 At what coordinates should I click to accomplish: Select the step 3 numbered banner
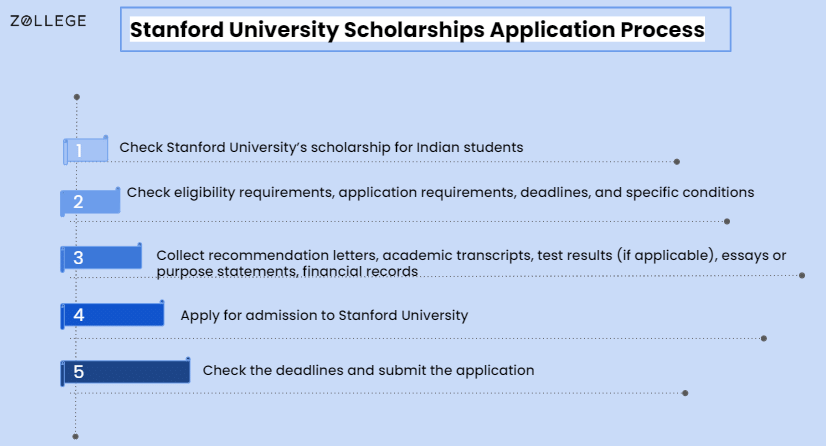[101, 257]
